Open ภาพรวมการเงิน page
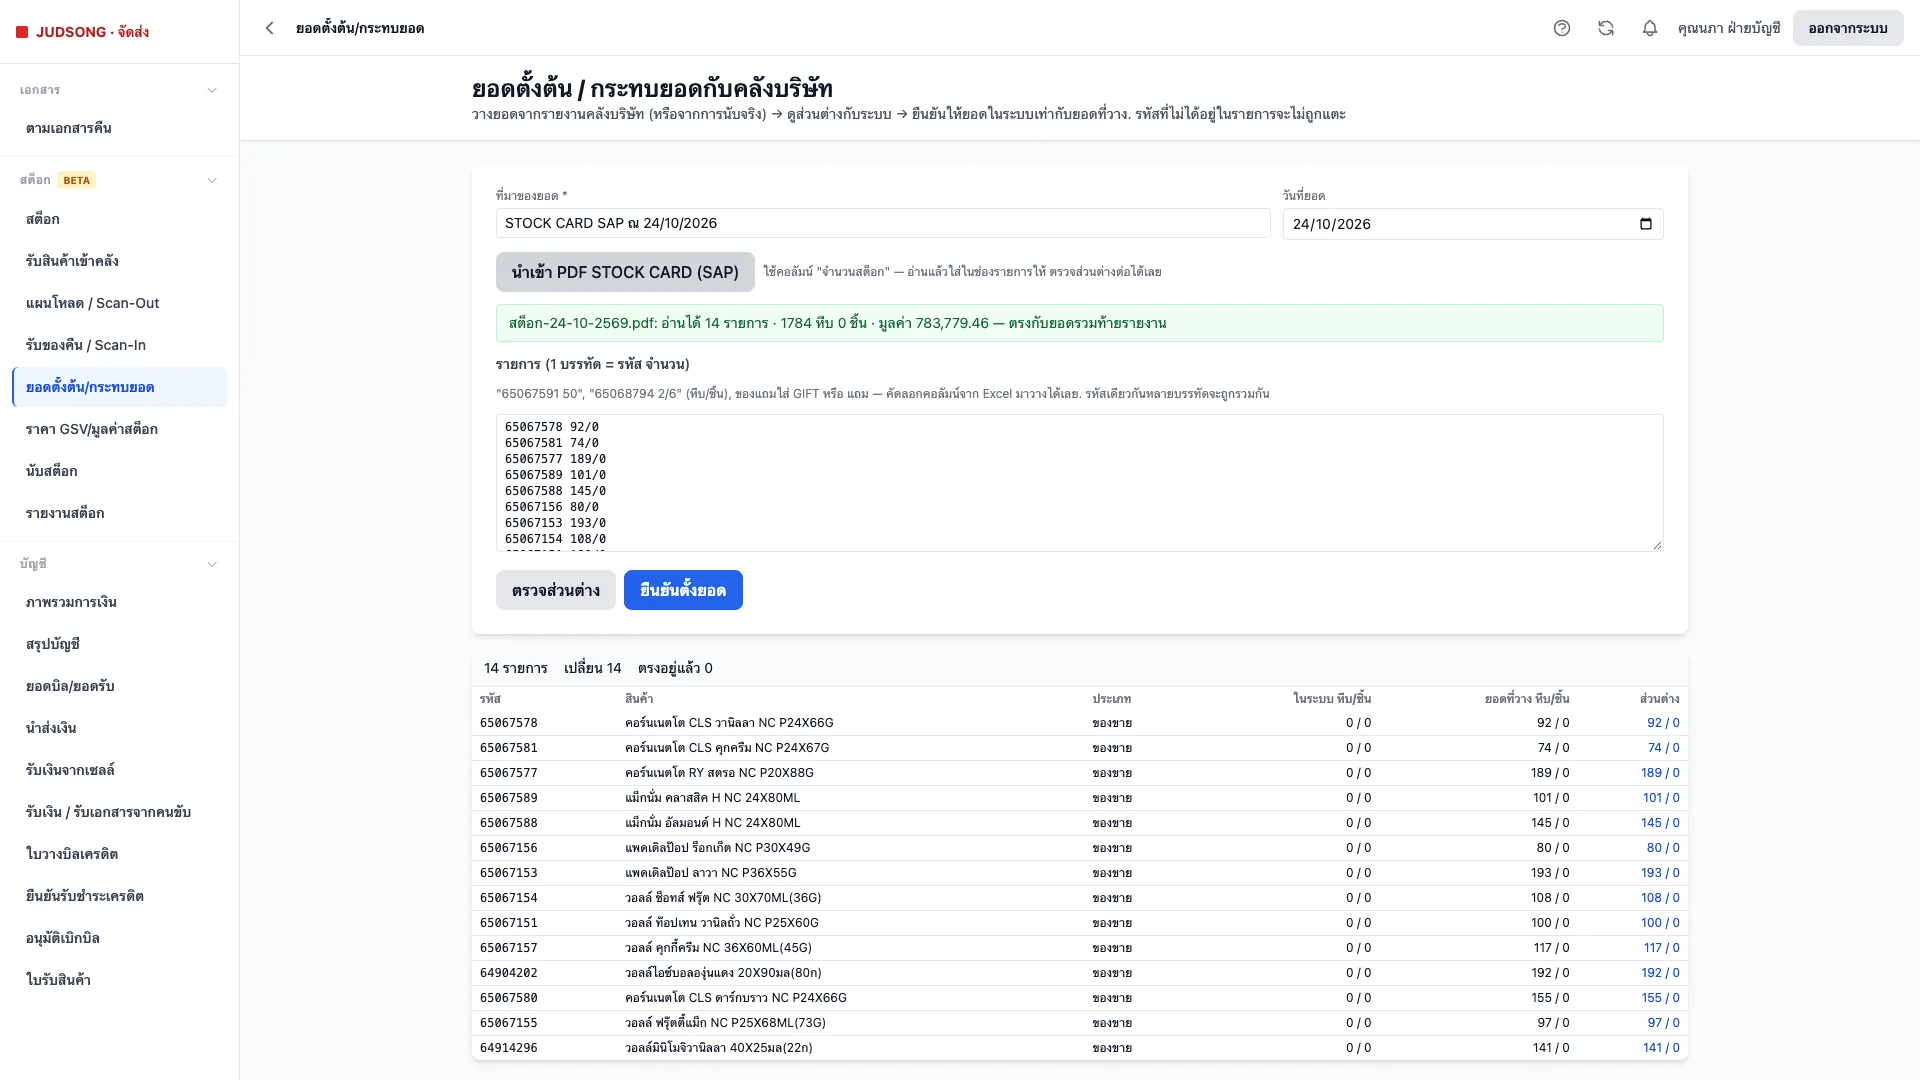Screen dimensions: 1920x1080 119,602
